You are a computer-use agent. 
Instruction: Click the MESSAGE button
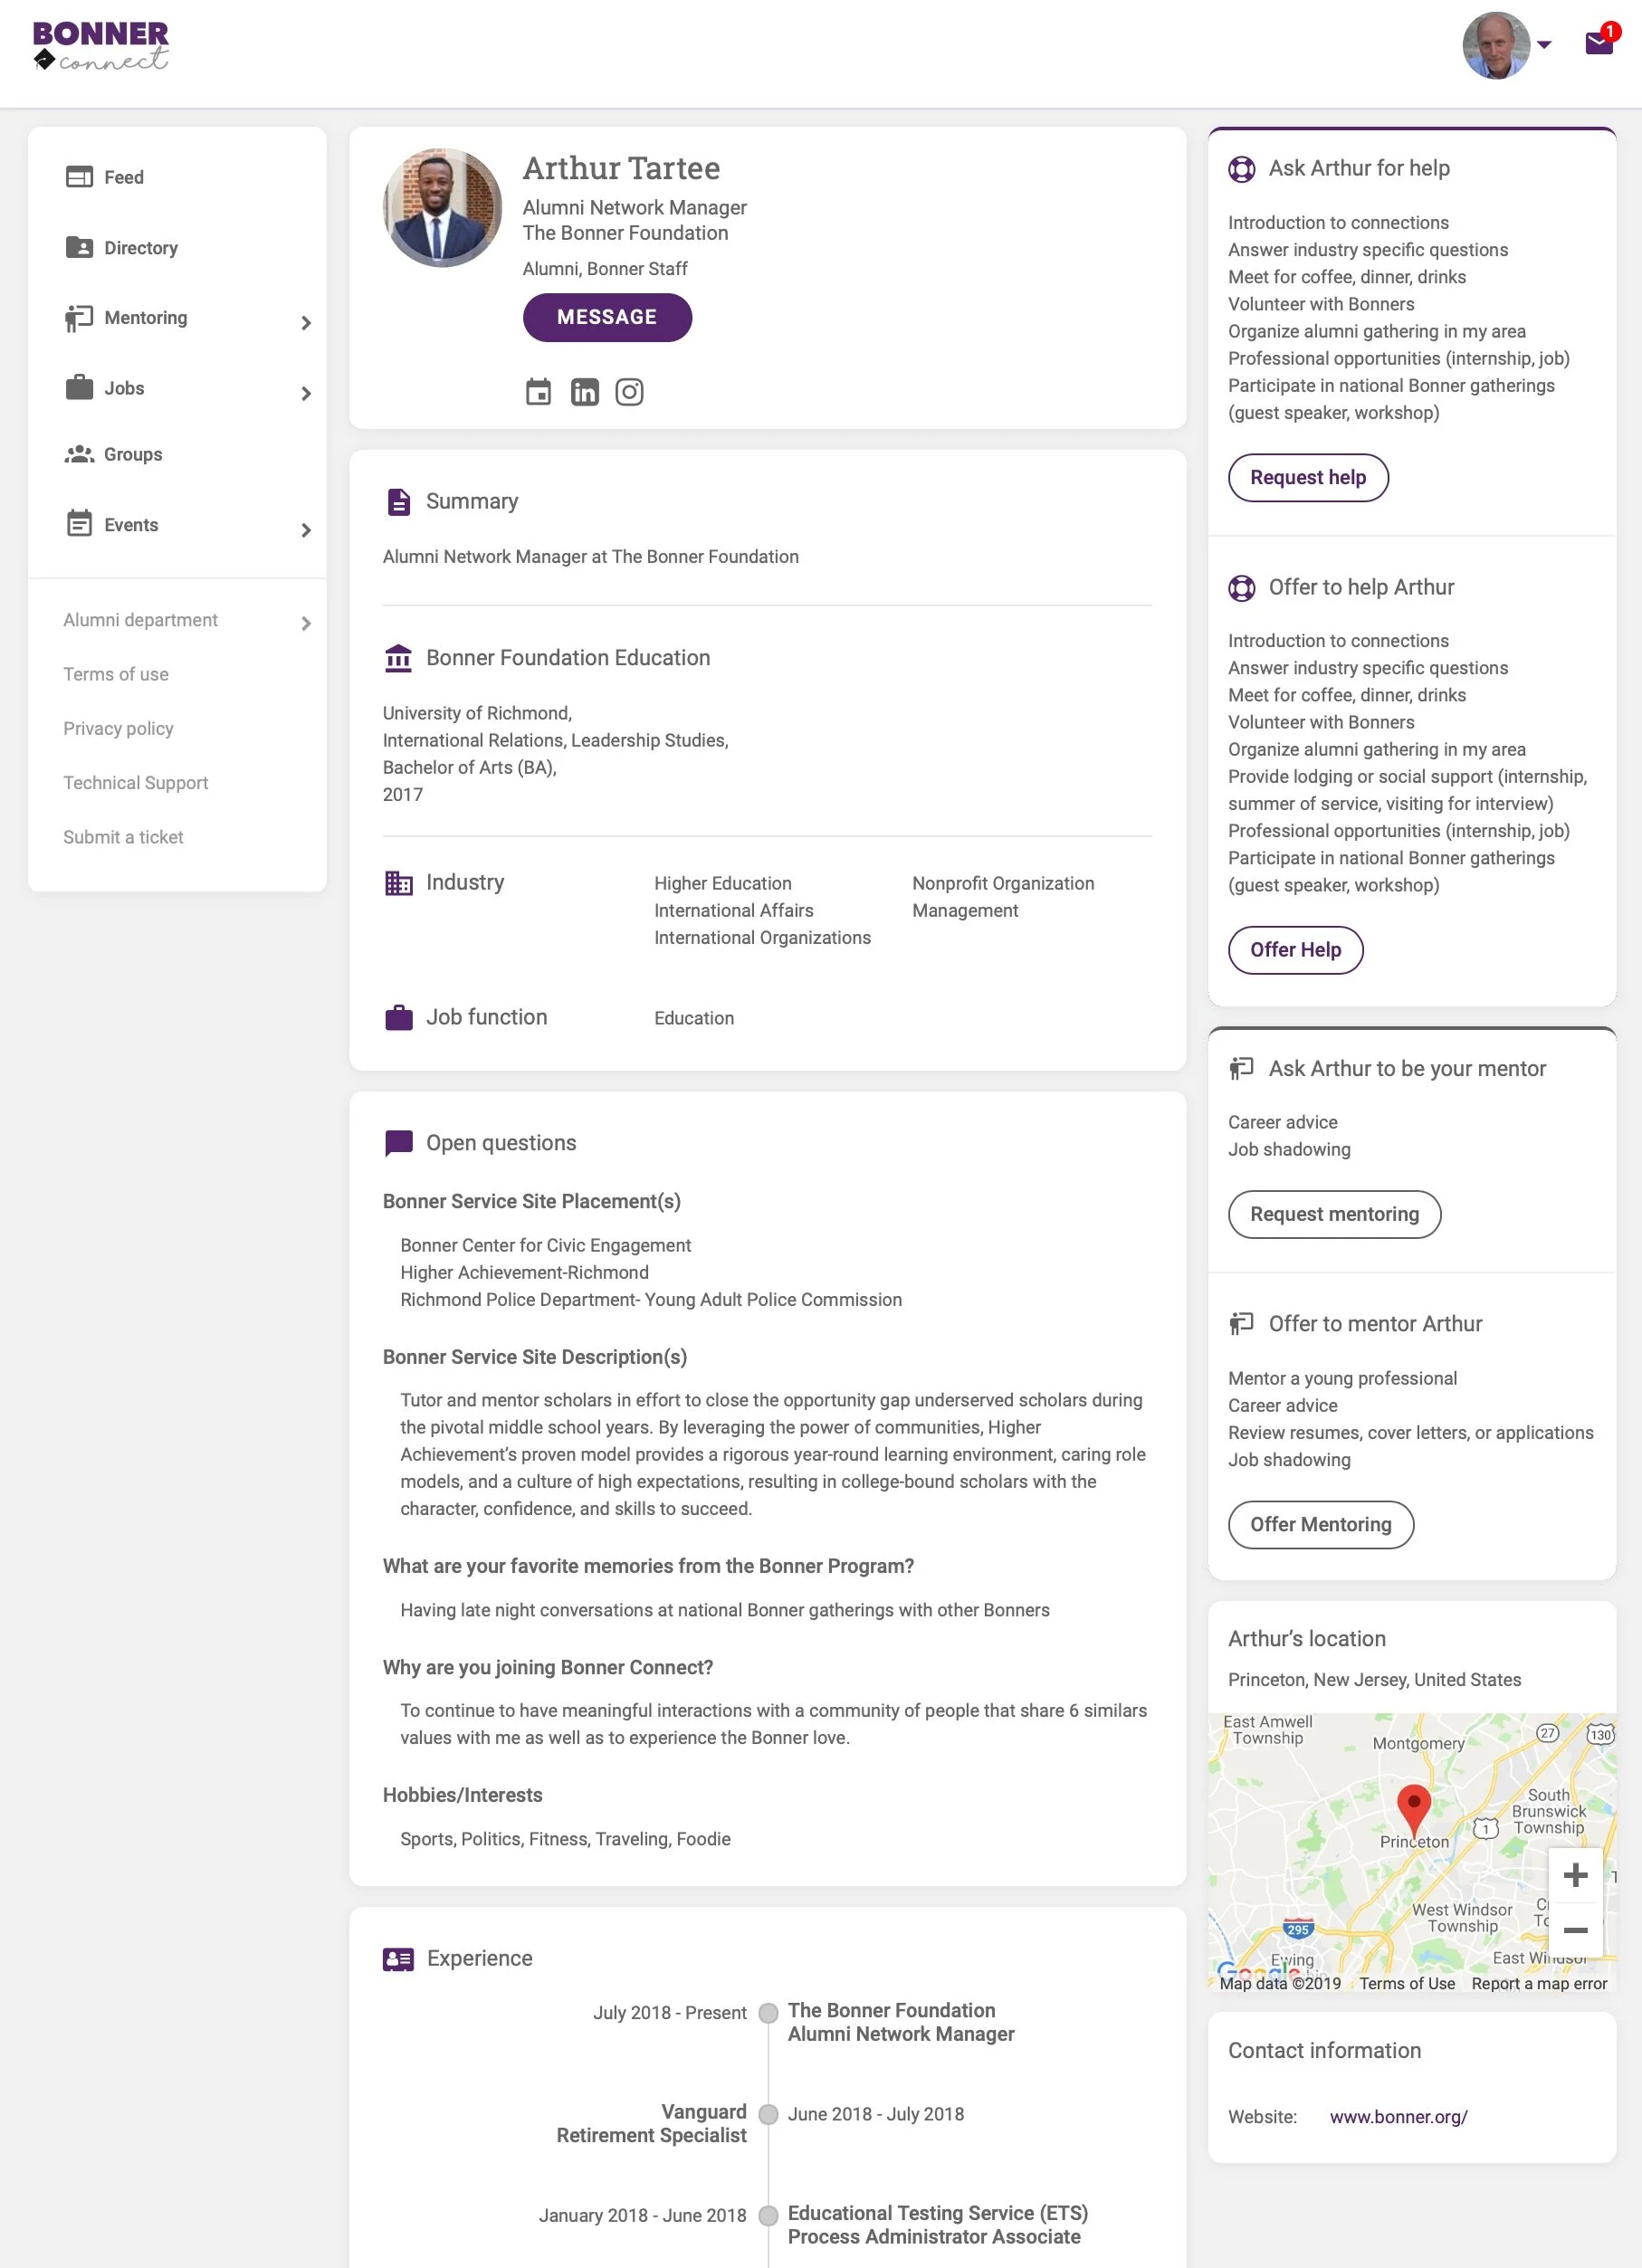click(x=607, y=317)
